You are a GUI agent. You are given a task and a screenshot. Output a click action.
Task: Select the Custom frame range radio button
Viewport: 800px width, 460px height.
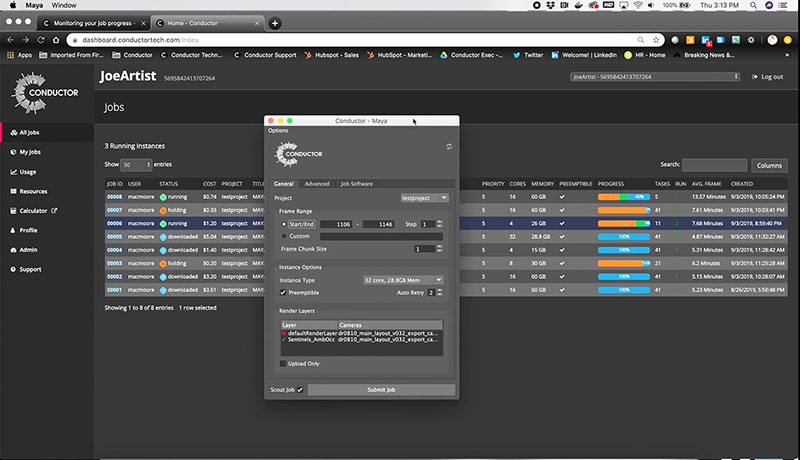(x=284, y=236)
